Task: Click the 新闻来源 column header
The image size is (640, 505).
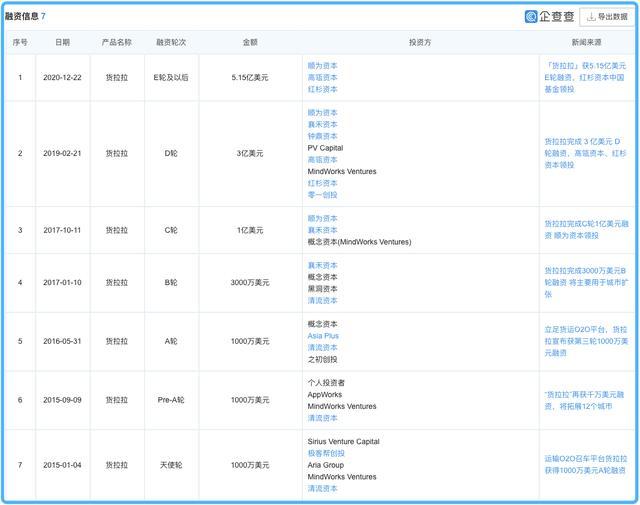Action: pyautogui.click(x=586, y=42)
